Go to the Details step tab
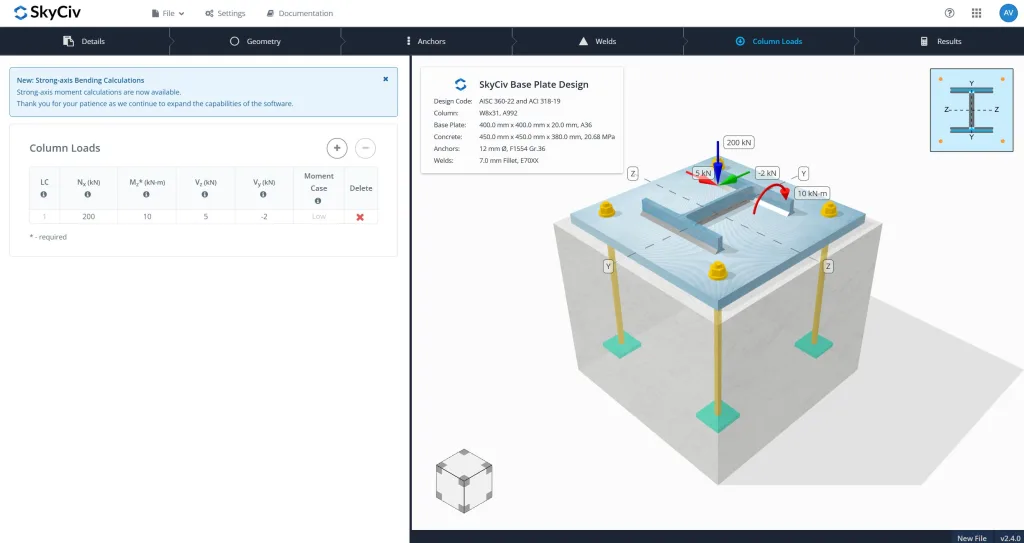The width and height of the screenshot is (1024, 543). pos(85,41)
